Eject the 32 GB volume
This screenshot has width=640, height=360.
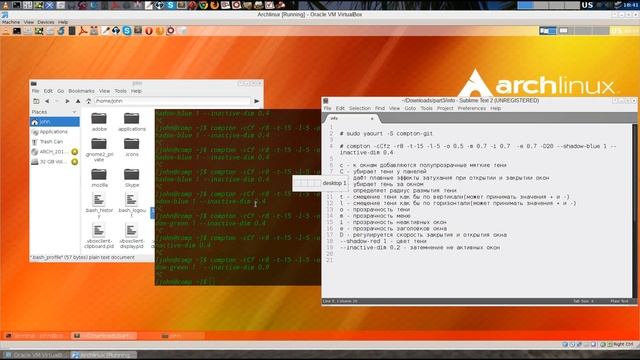(75, 162)
